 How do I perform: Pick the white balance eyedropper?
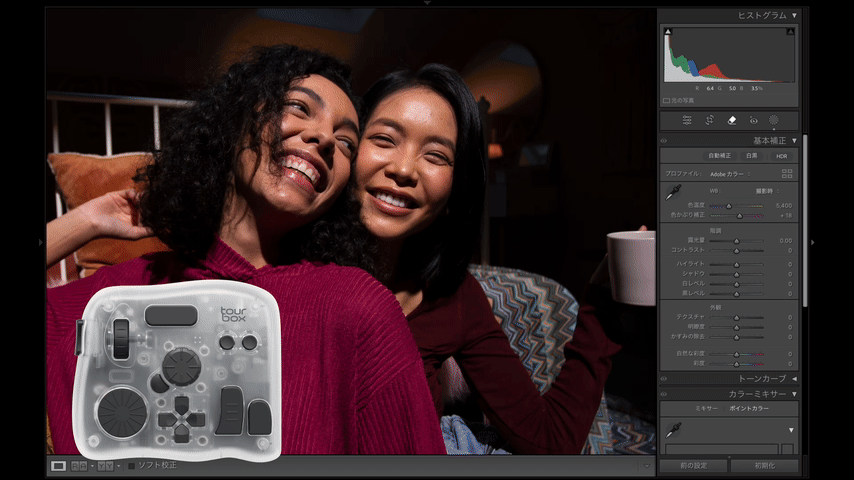pyautogui.click(x=673, y=191)
